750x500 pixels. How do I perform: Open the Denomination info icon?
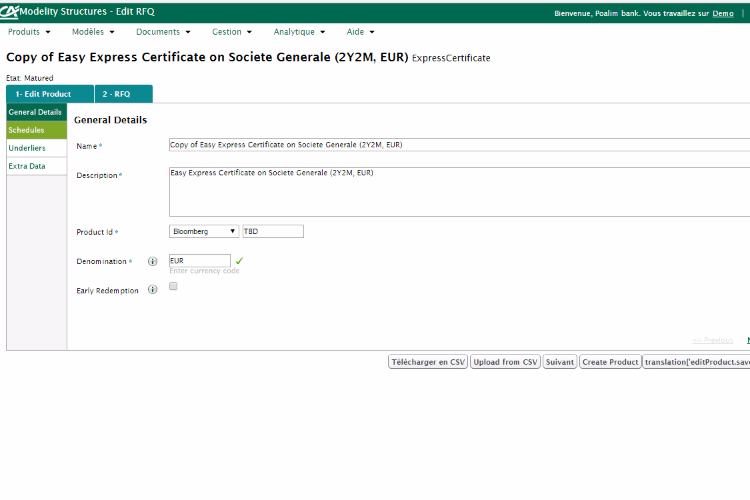coord(153,261)
